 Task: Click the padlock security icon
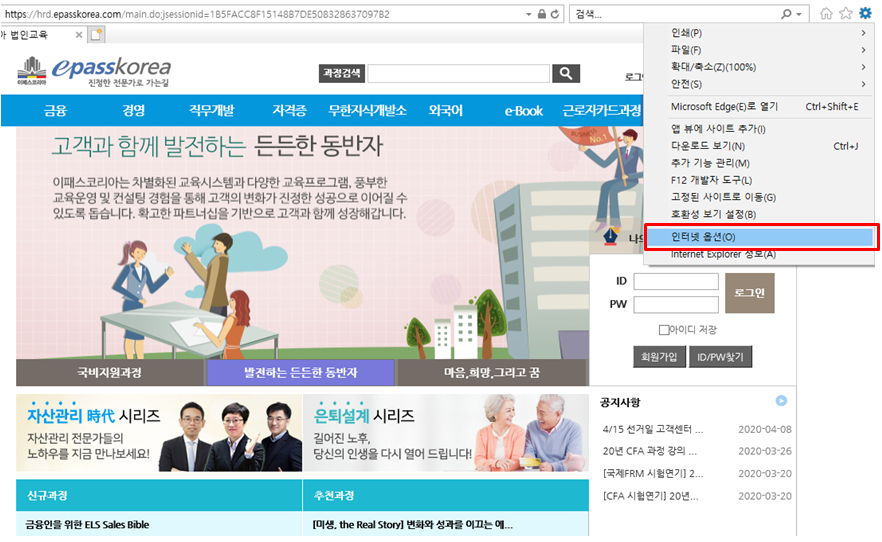pos(541,14)
